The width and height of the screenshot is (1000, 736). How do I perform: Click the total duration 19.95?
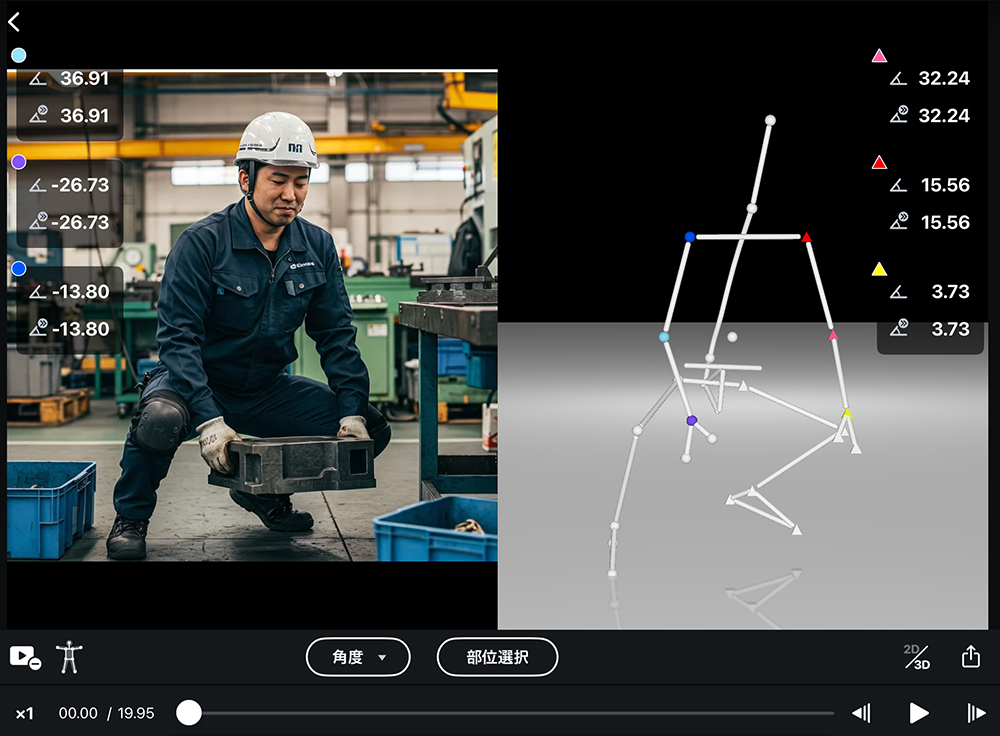[136, 713]
